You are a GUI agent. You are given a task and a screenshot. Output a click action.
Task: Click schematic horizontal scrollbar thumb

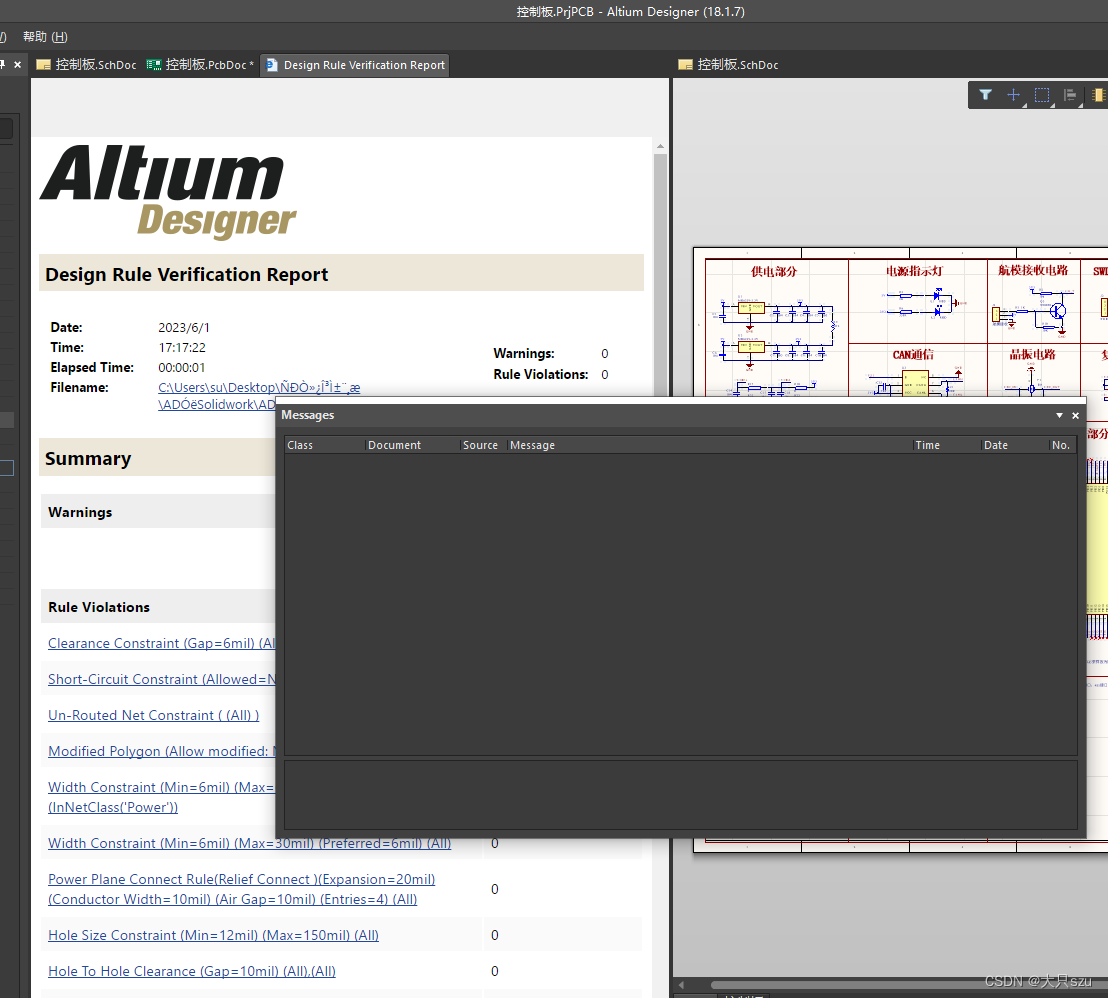(909, 985)
